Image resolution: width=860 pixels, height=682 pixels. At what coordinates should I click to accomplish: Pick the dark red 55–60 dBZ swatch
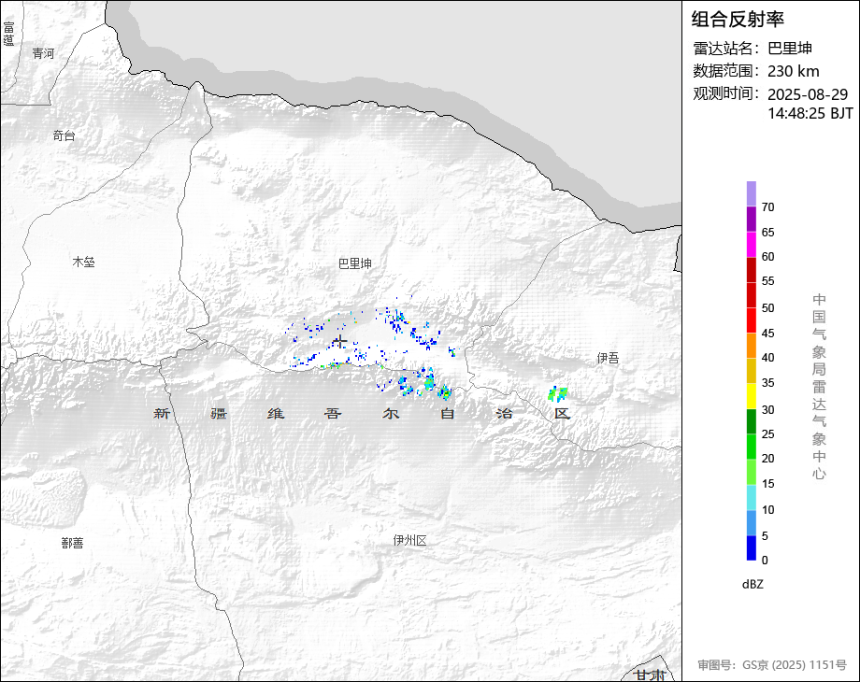pos(751,269)
